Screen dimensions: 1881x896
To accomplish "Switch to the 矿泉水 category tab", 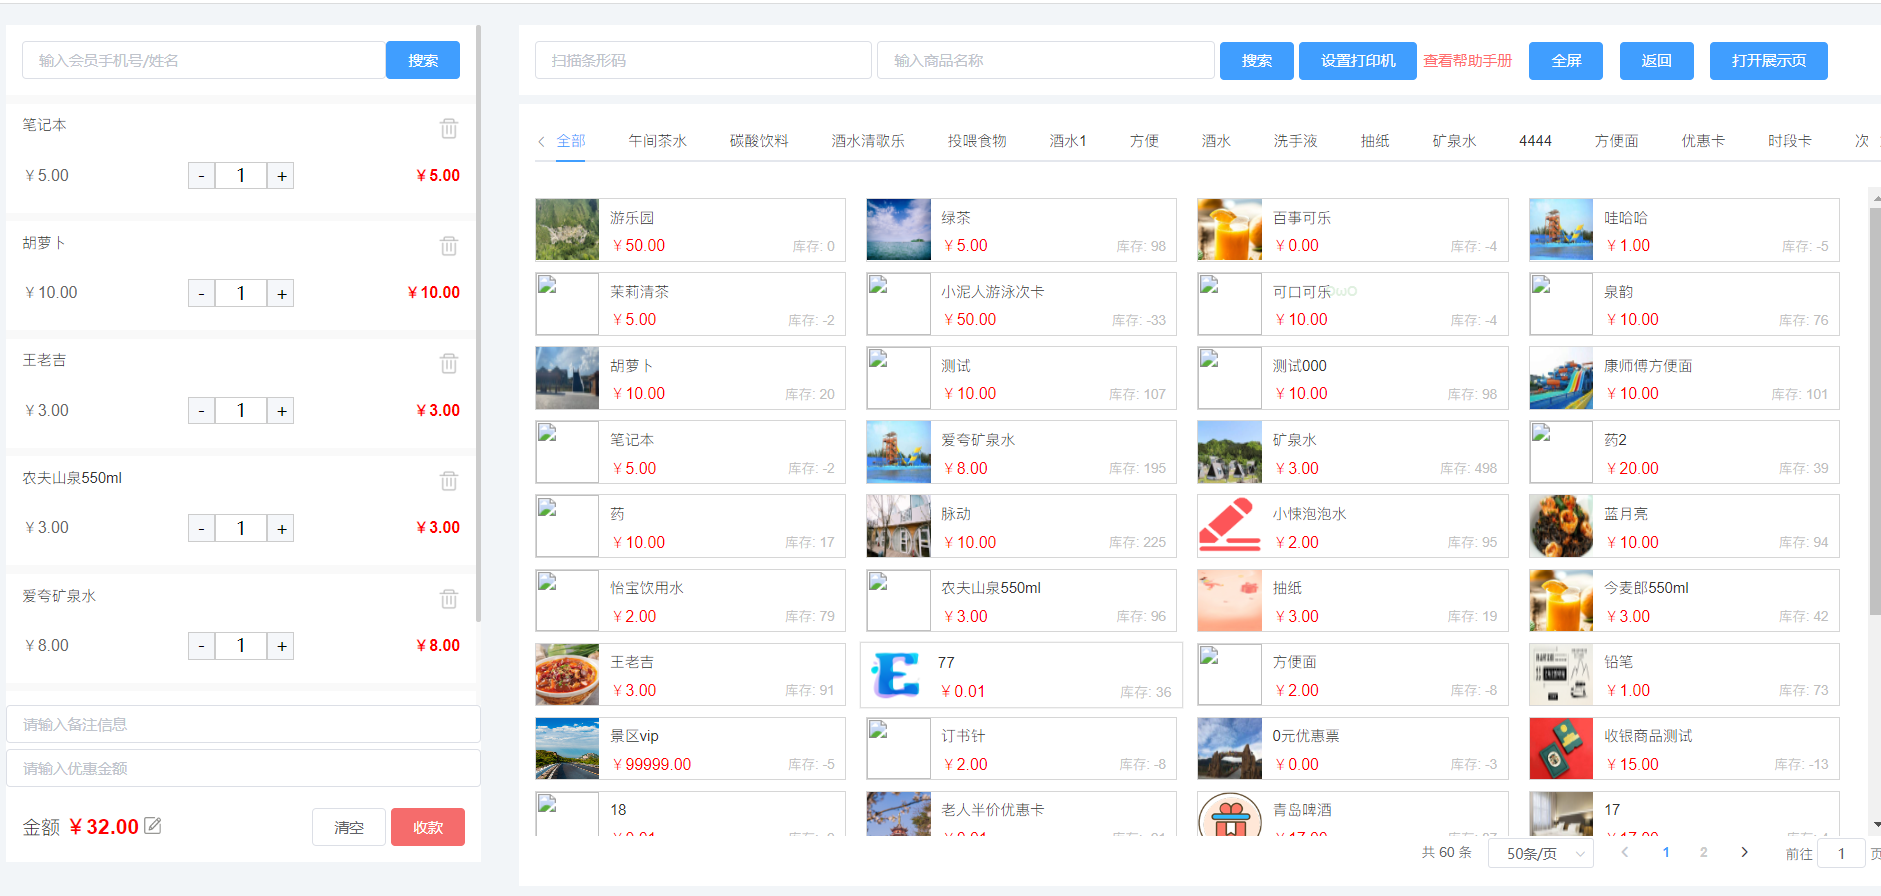I will pos(1454,141).
